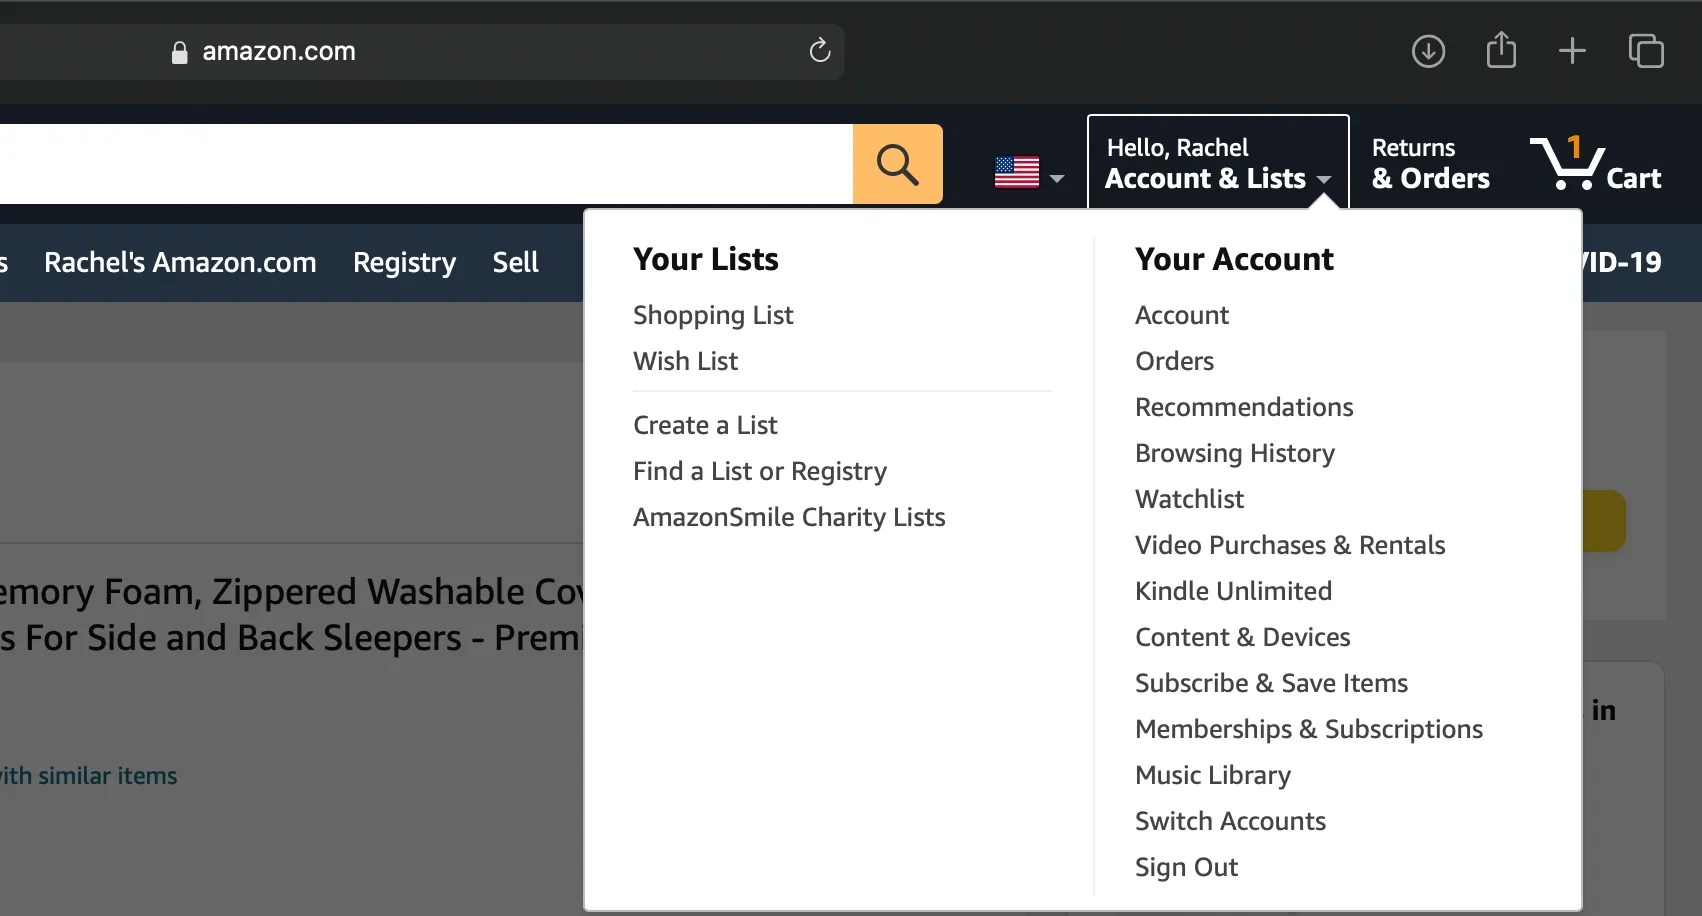Open the shopping Cart icon

[1596, 163]
